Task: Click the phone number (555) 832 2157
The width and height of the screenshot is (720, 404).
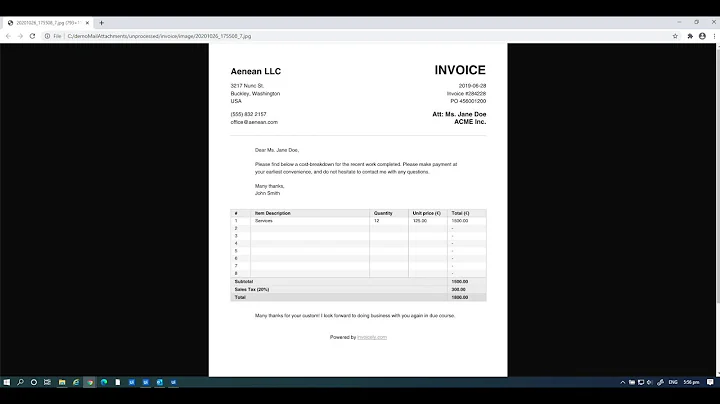Action: click(248, 114)
